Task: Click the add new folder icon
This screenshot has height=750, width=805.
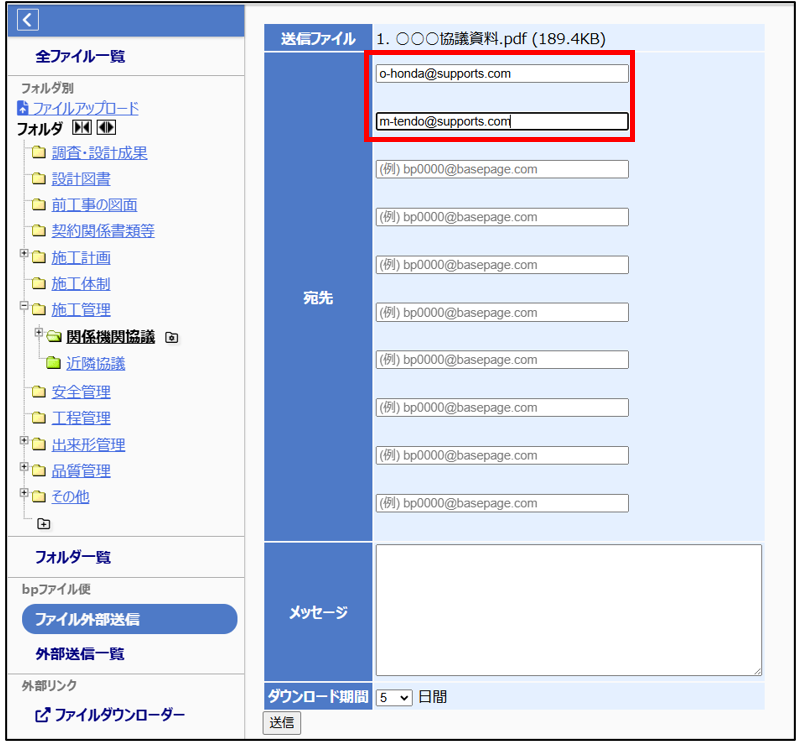Action: [x=44, y=523]
